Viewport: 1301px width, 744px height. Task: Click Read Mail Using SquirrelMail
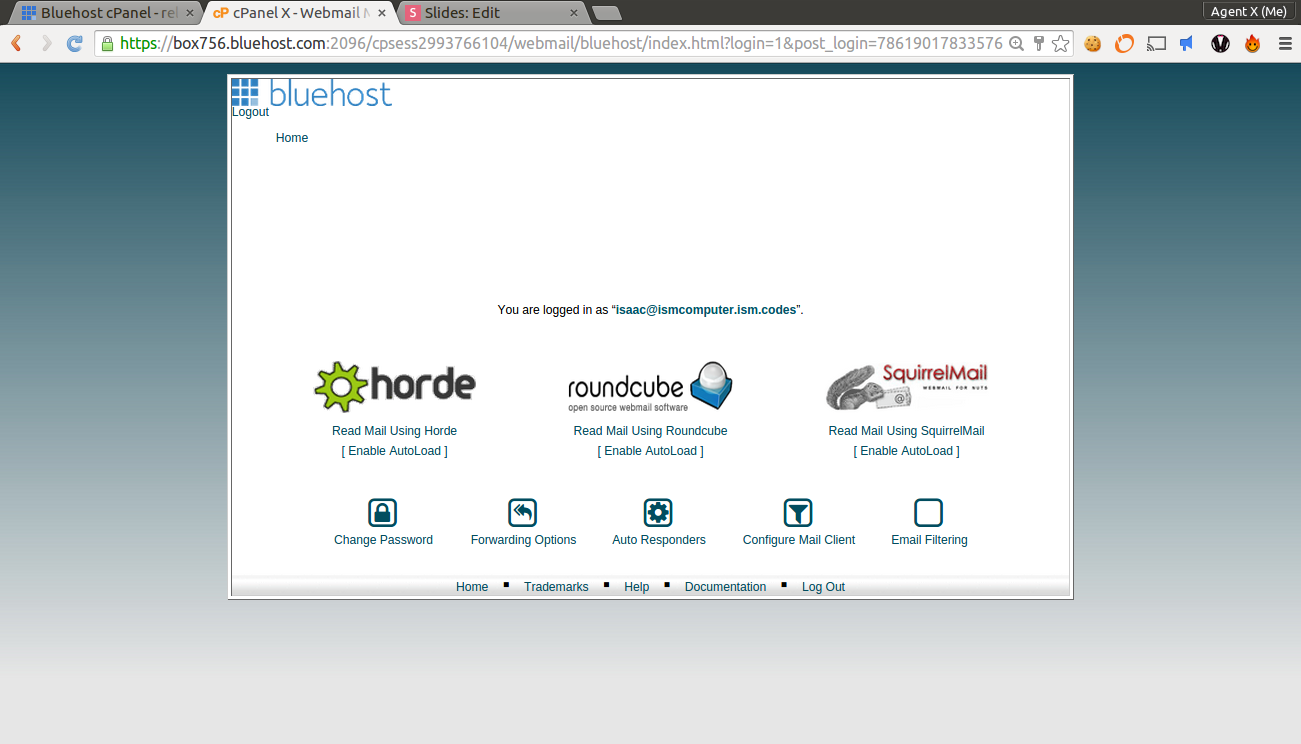pyautogui.click(x=906, y=431)
